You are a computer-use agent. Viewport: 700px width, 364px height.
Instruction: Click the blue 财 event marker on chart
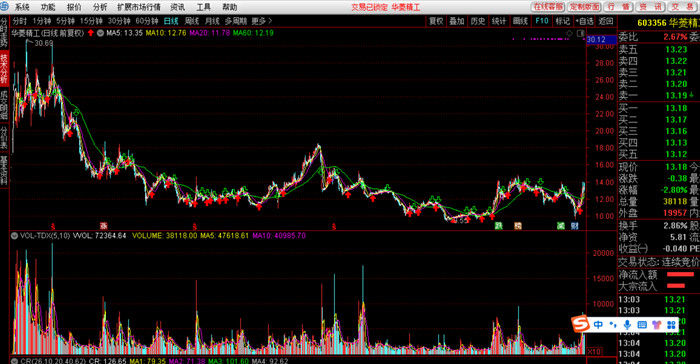575,226
